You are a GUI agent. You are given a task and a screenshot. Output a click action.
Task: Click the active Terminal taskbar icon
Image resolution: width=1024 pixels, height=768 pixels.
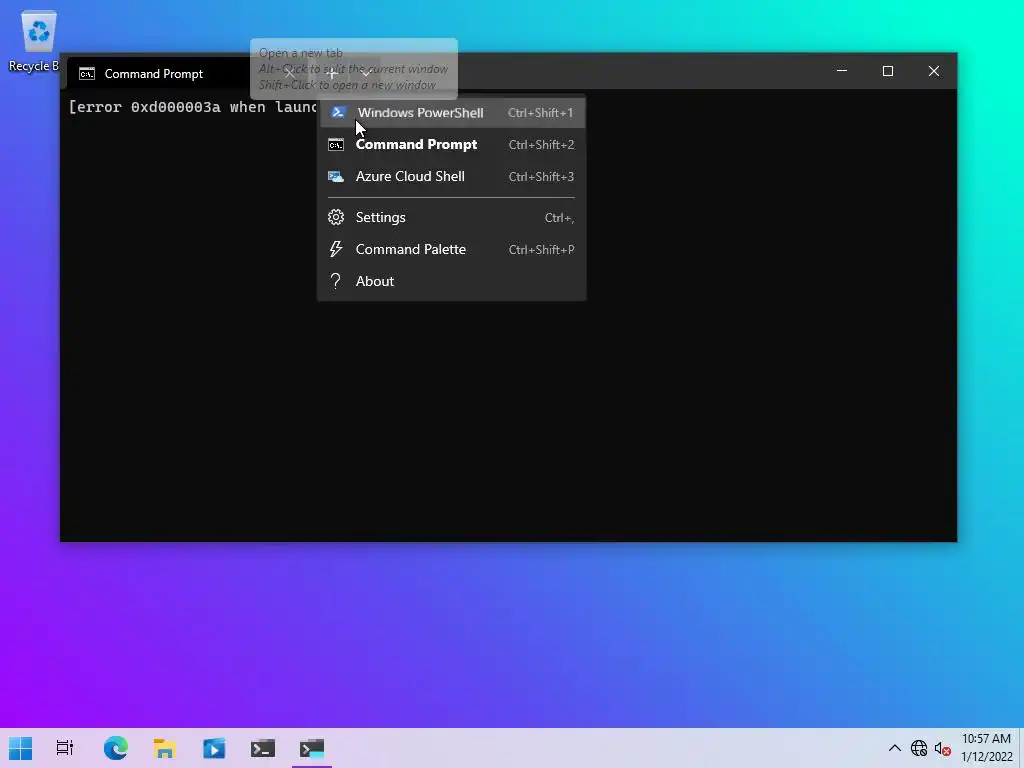(312, 748)
